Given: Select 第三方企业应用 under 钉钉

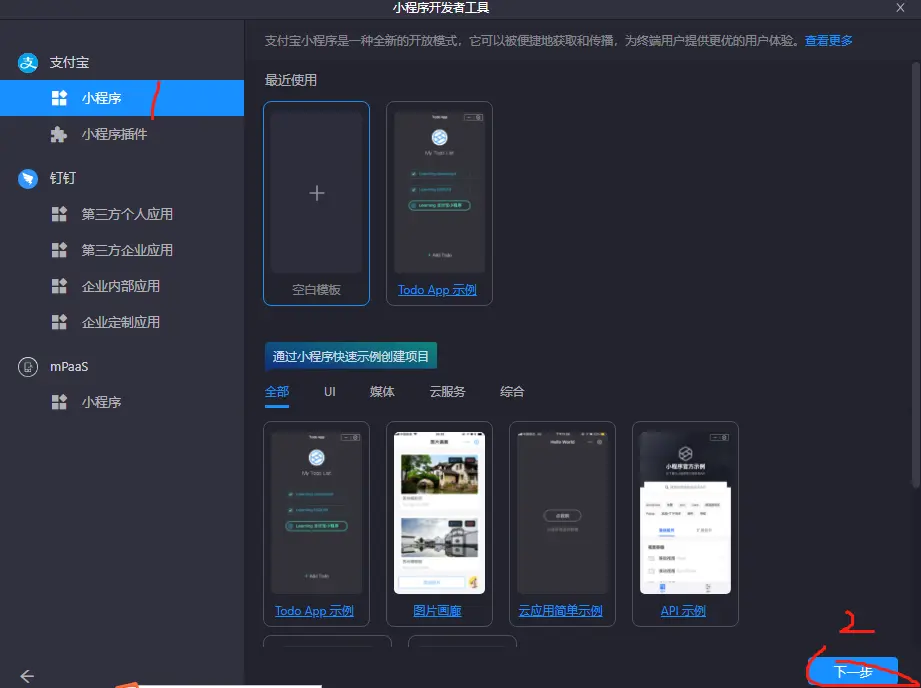Looking at the screenshot, I should click(x=122, y=250).
